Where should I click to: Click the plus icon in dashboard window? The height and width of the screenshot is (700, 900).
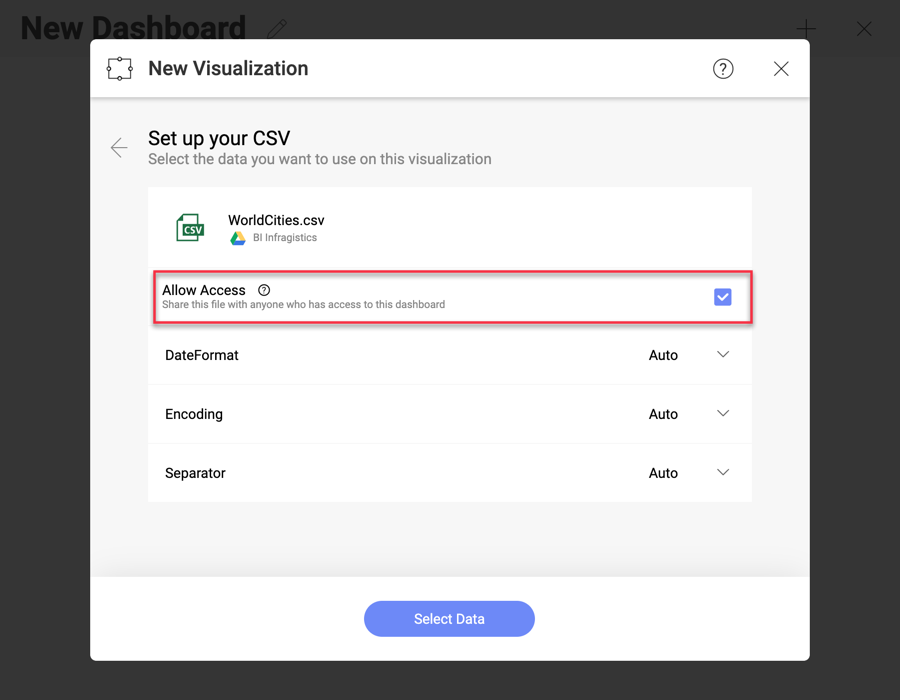tap(806, 29)
